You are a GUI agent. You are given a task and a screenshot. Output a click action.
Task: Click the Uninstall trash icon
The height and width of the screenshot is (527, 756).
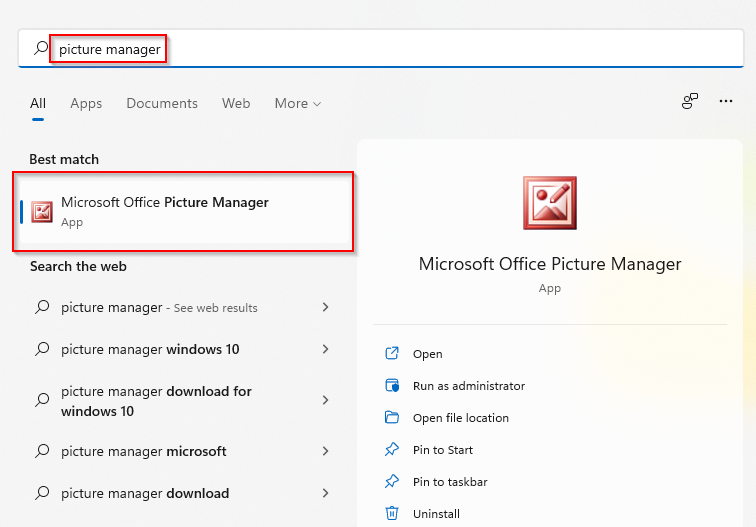click(392, 514)
